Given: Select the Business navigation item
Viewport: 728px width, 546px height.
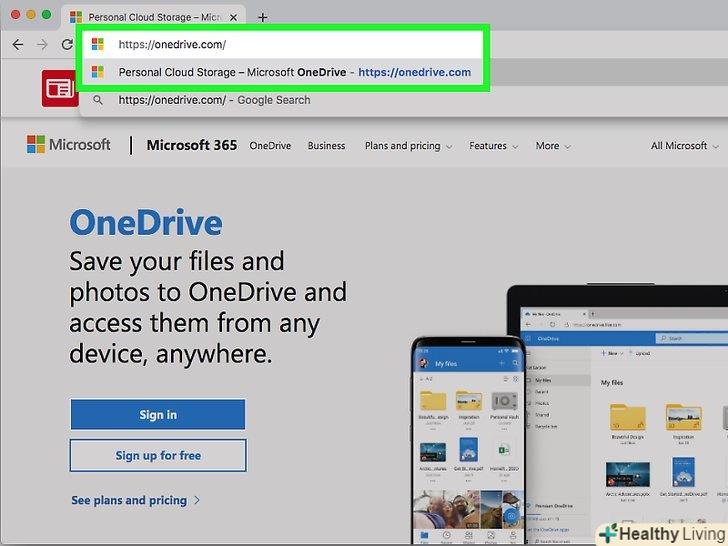Looking at the screenshot, I should click(x=326, y=146).
